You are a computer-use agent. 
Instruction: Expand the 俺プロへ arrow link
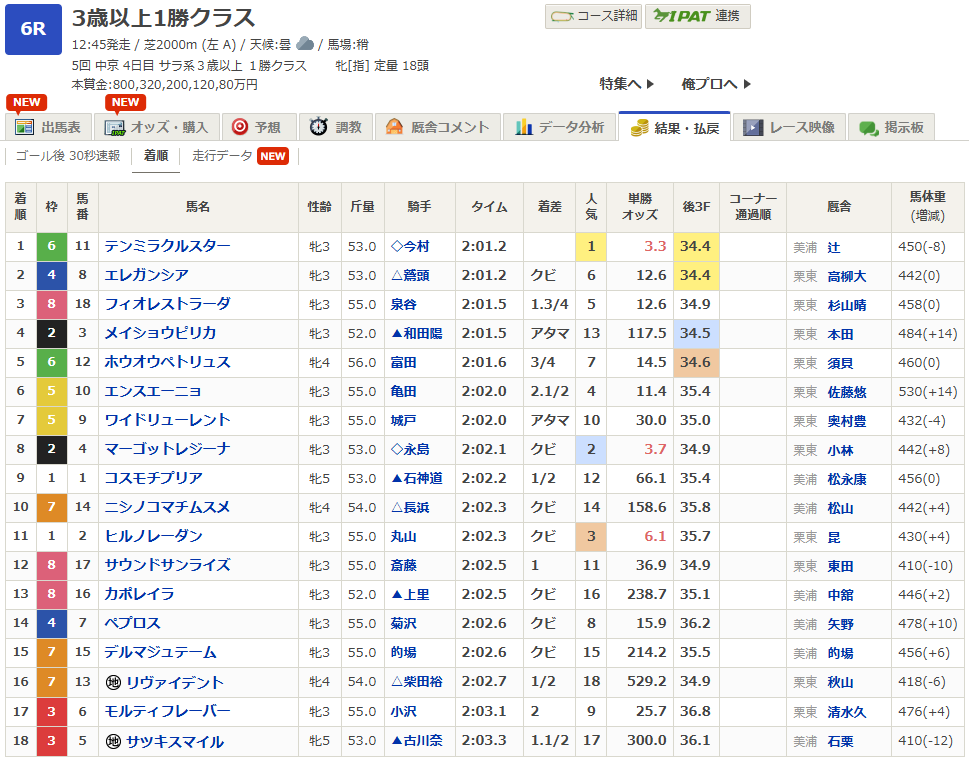click(x=715, y=84)
